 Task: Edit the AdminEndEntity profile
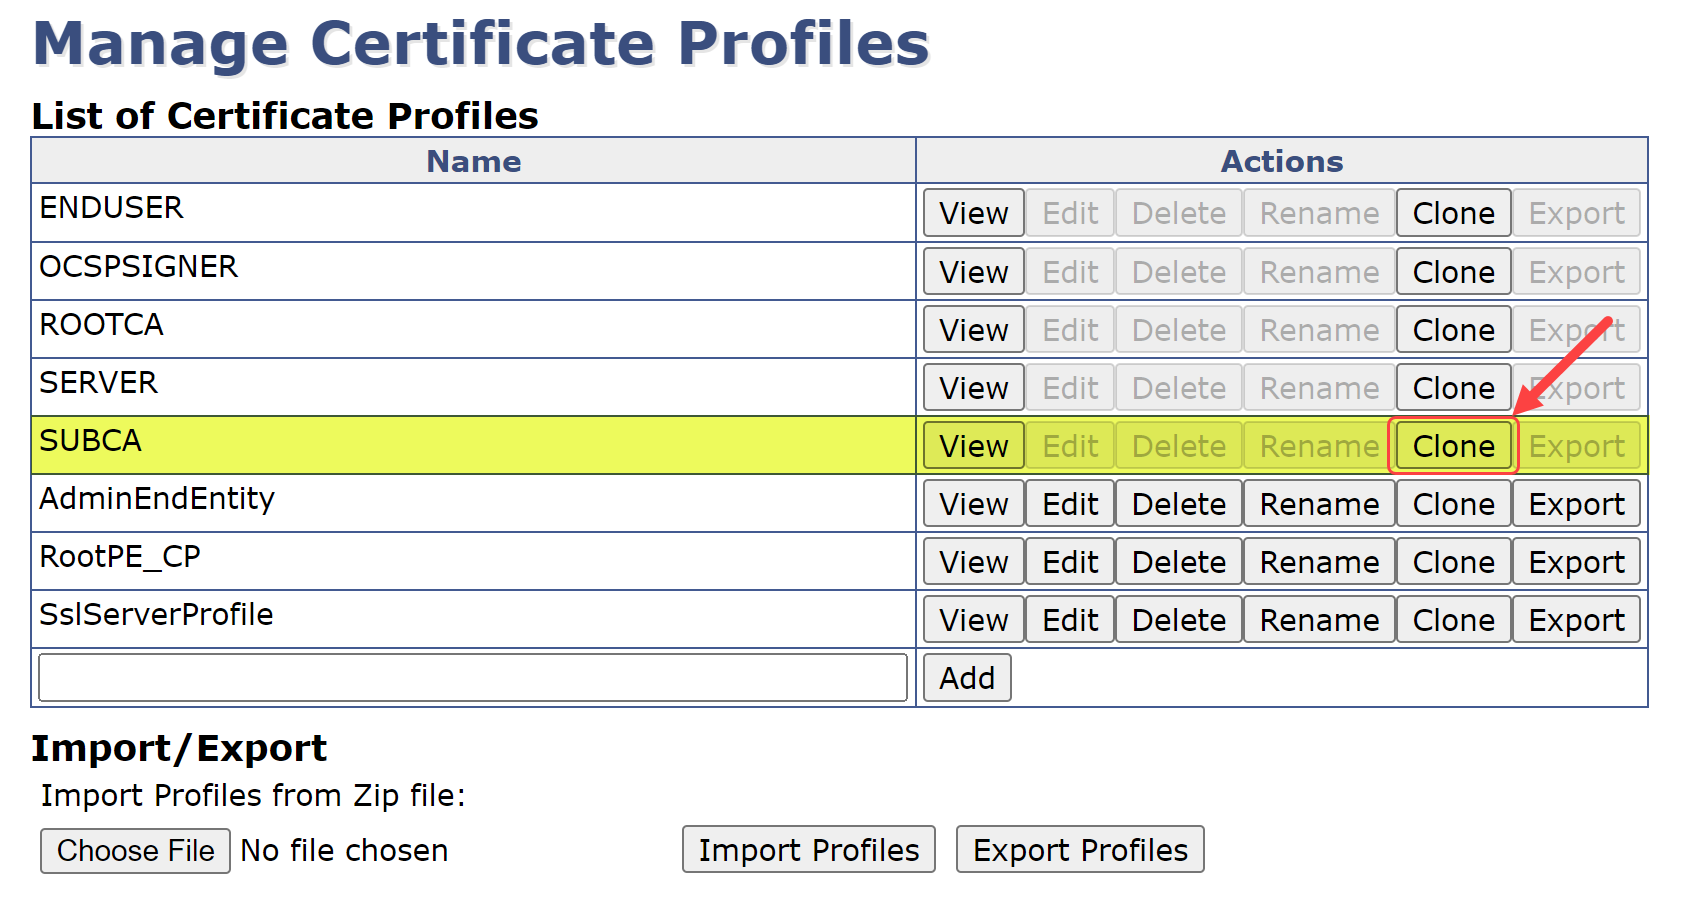(1070, 504)
